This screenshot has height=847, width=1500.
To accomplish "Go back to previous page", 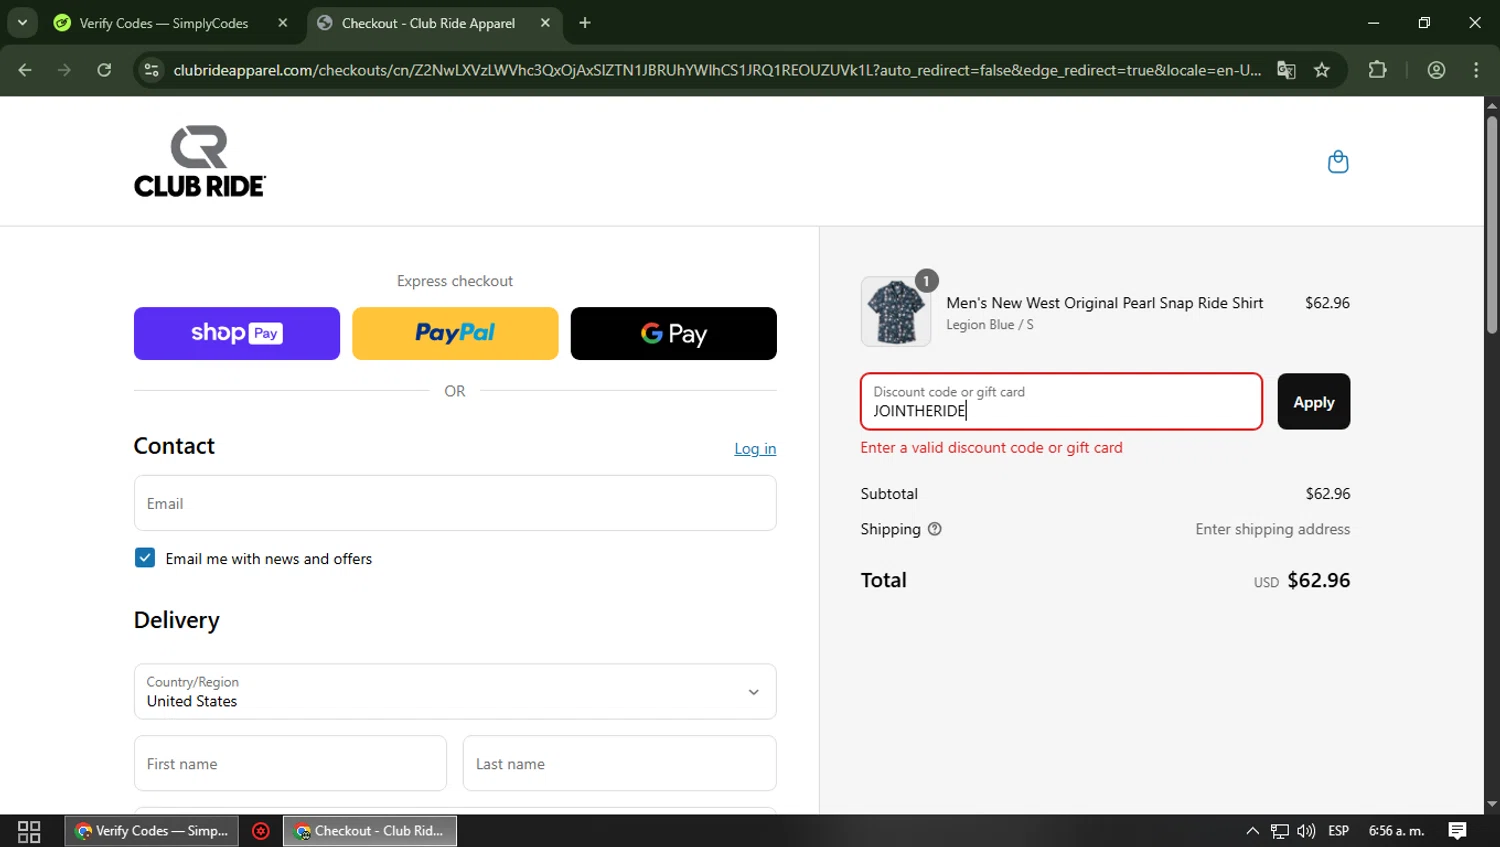I will tap(25, 70).
